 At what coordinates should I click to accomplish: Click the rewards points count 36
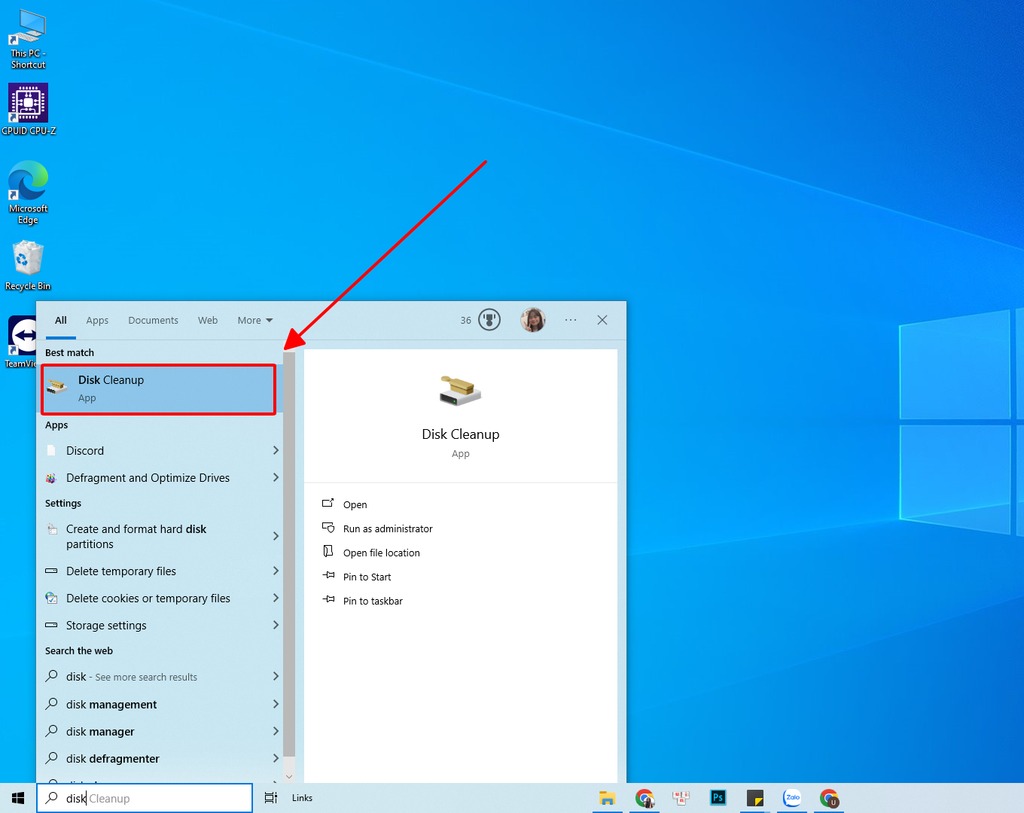466,320
